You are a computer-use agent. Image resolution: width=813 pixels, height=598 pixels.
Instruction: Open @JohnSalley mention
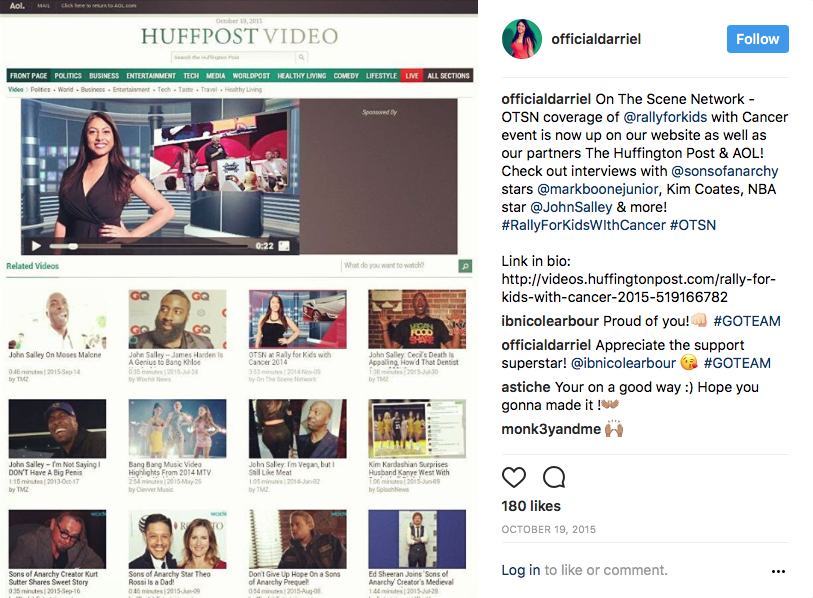(571, 207)
